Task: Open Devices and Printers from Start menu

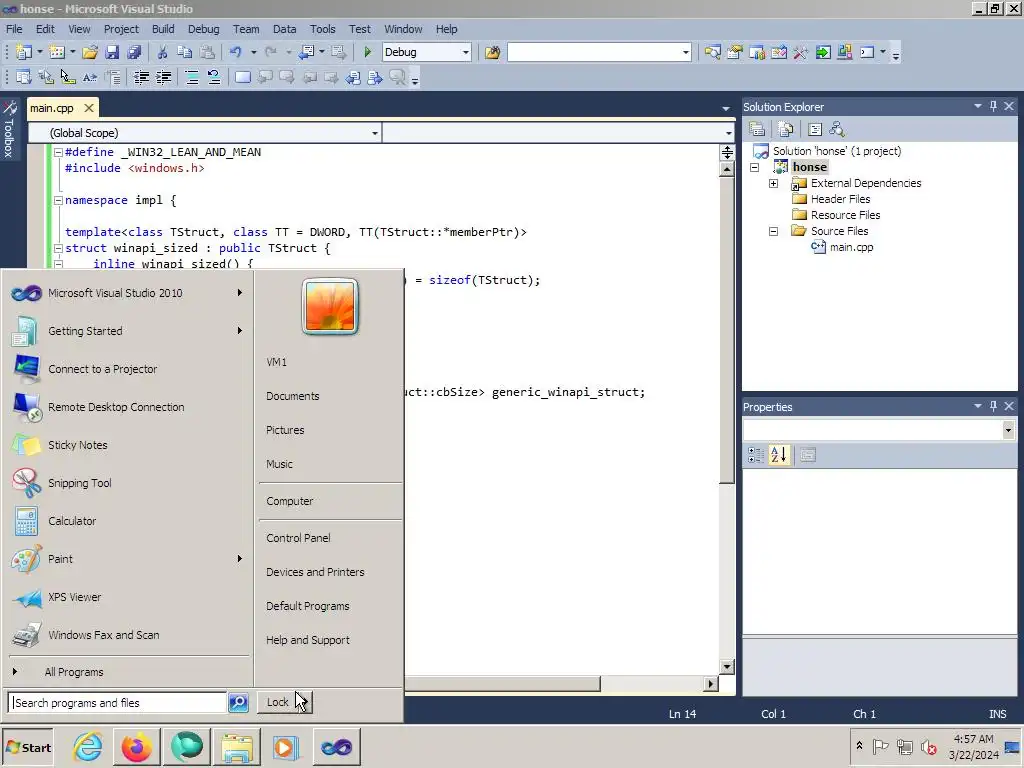Action: [315, 572]
